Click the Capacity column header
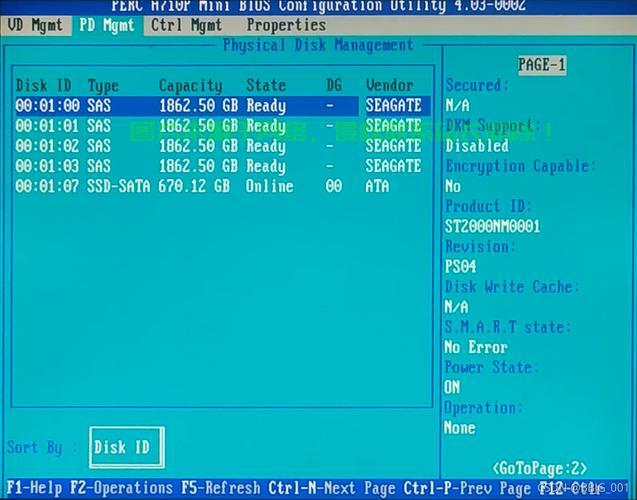The width and height of the screenshot is (637, 500). coord(191,86)
